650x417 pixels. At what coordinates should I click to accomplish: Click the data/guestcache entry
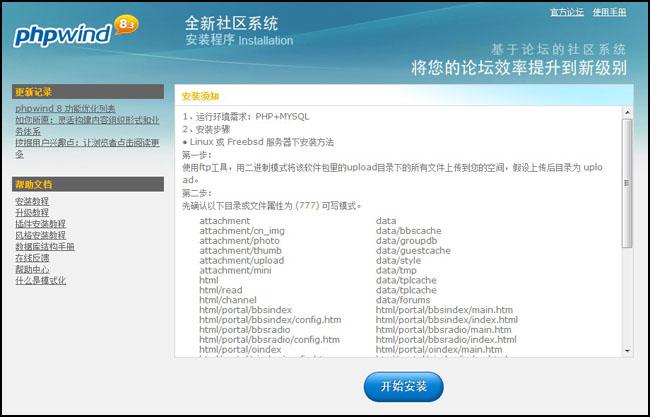[x=413, y=250]
